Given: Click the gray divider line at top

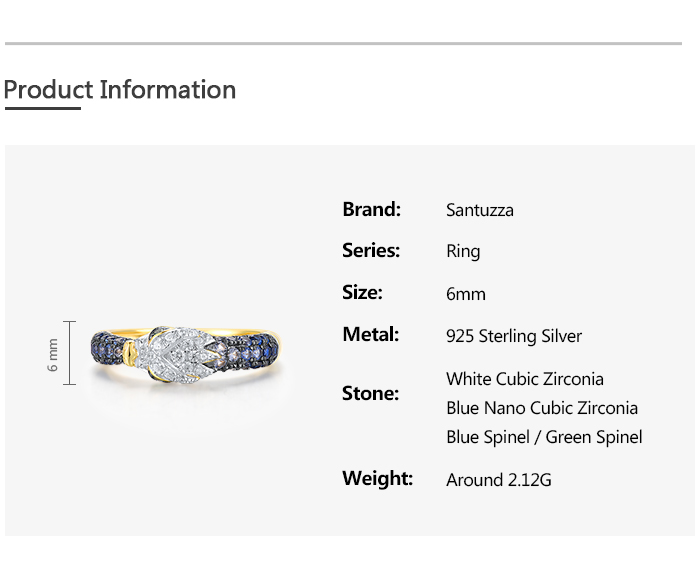Looking at the screenshot, I should click(x=343, y=44).
